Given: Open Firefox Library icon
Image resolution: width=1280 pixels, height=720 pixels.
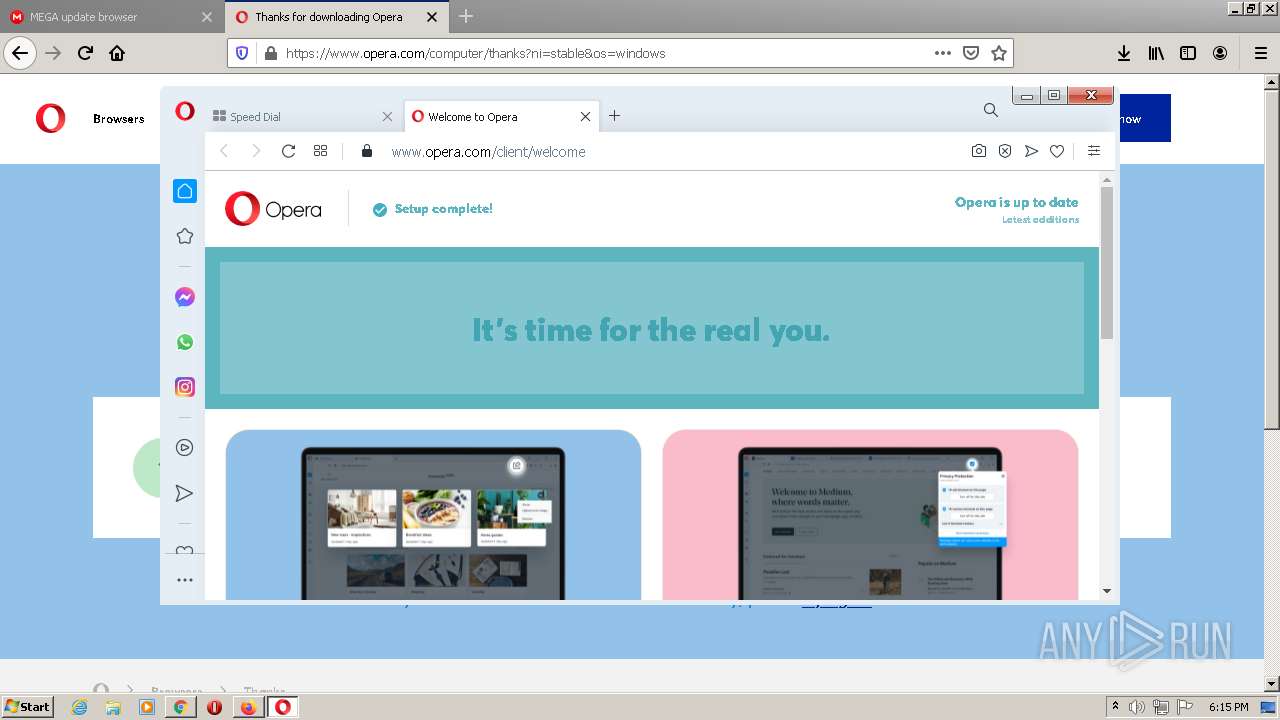Looking at the screenshot, I should 1156,53.
